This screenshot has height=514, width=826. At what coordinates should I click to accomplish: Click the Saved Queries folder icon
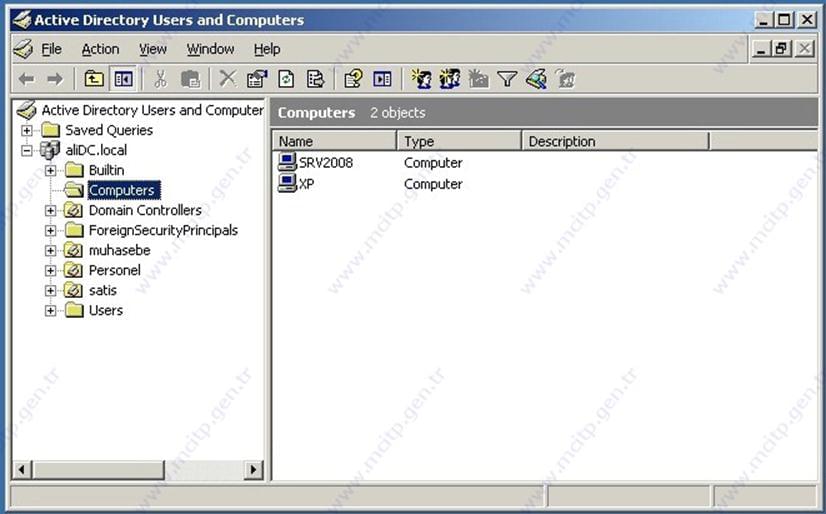(51, 130)
